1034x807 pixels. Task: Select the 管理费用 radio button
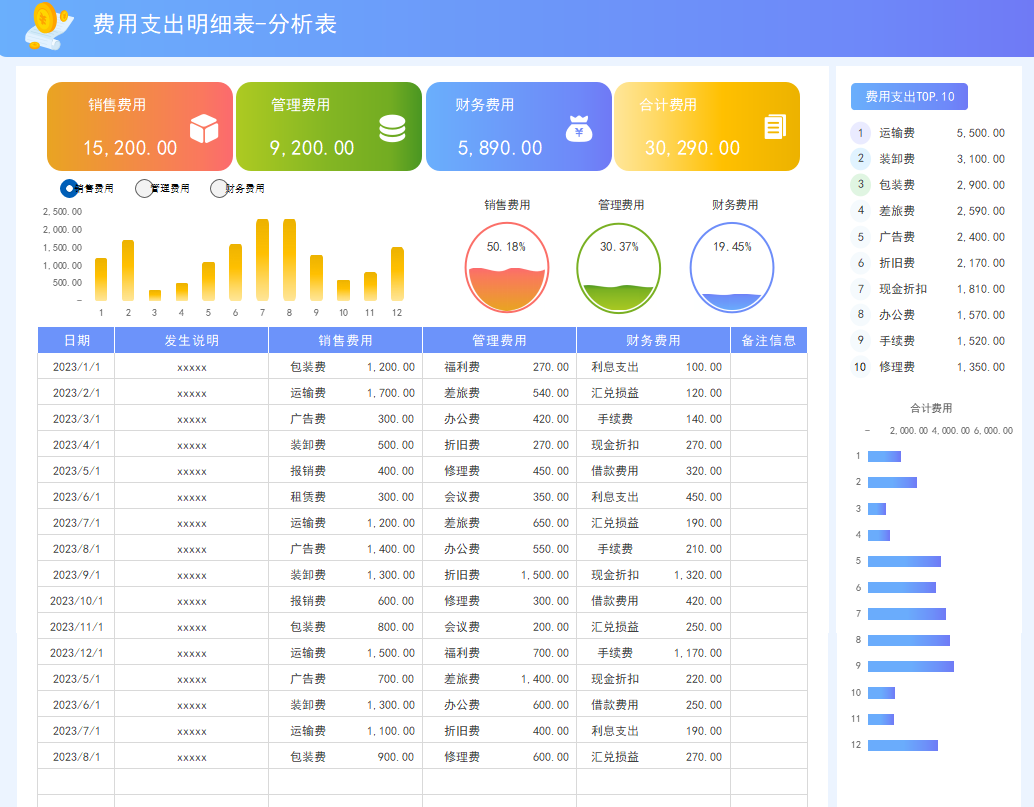point(143,187)
